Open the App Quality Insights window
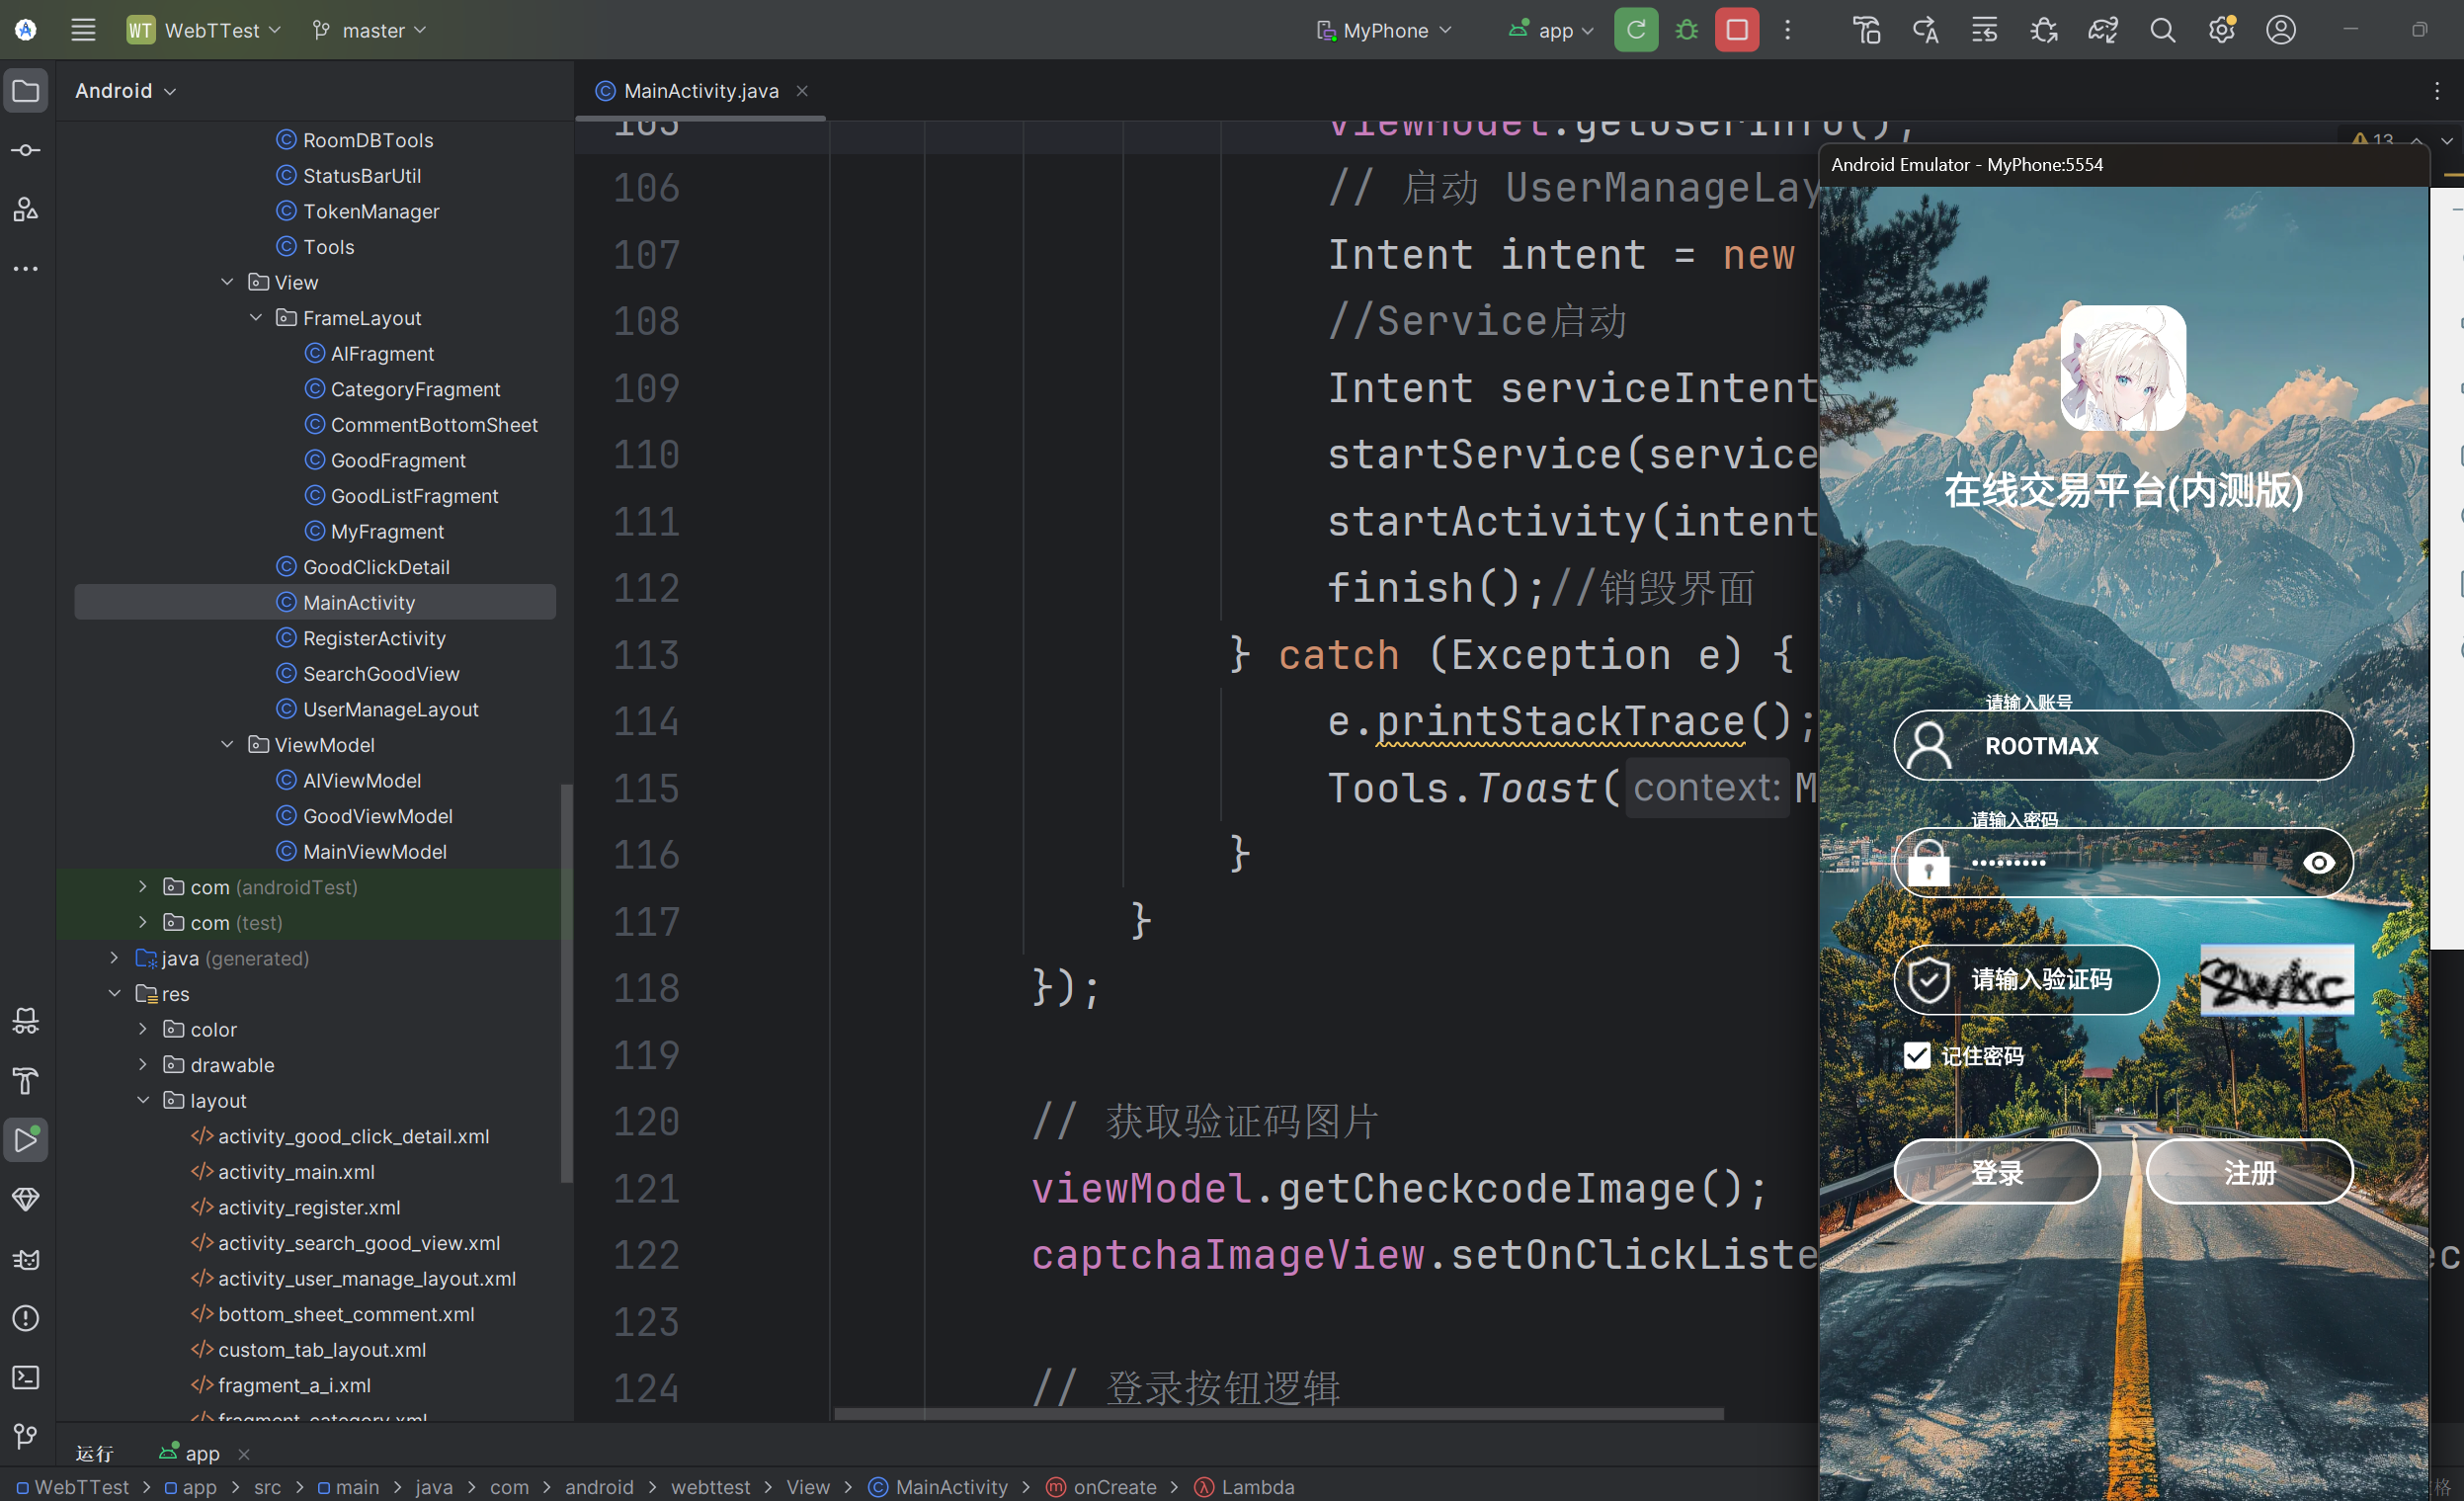Screen dimensions: 2464x1501 click(x=26, y=1199)
